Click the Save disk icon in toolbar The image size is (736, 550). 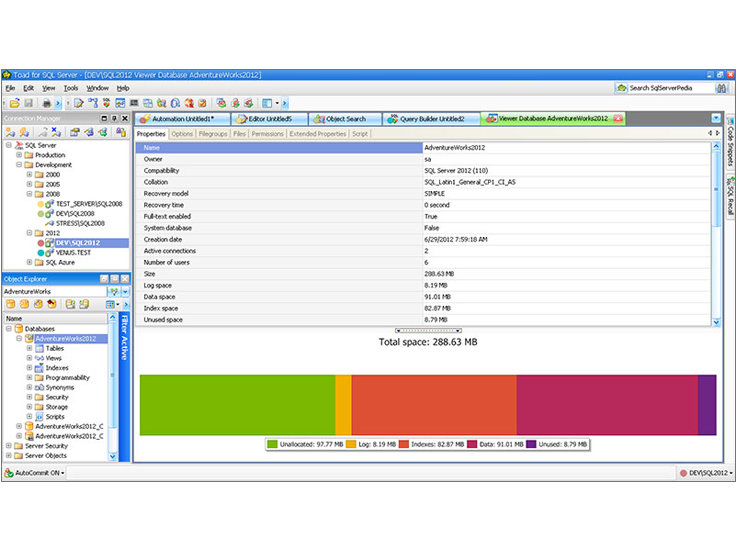tap(28, 103)
